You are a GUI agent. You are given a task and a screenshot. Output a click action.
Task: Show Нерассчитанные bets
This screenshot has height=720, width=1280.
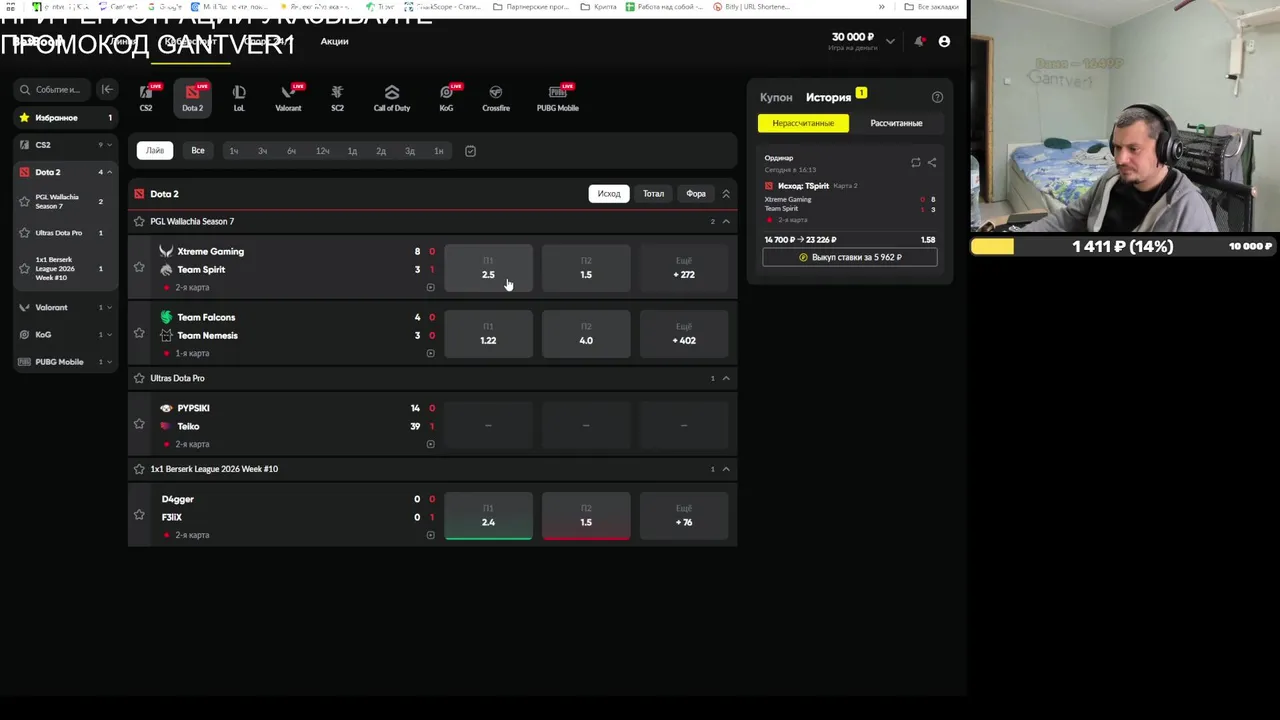click(x=803, y=123)
